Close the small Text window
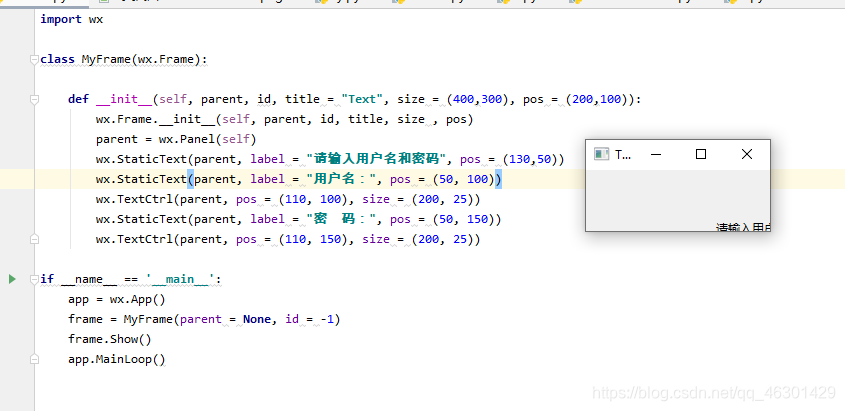Viewport: 845px width, 411px height. (746, 155)
